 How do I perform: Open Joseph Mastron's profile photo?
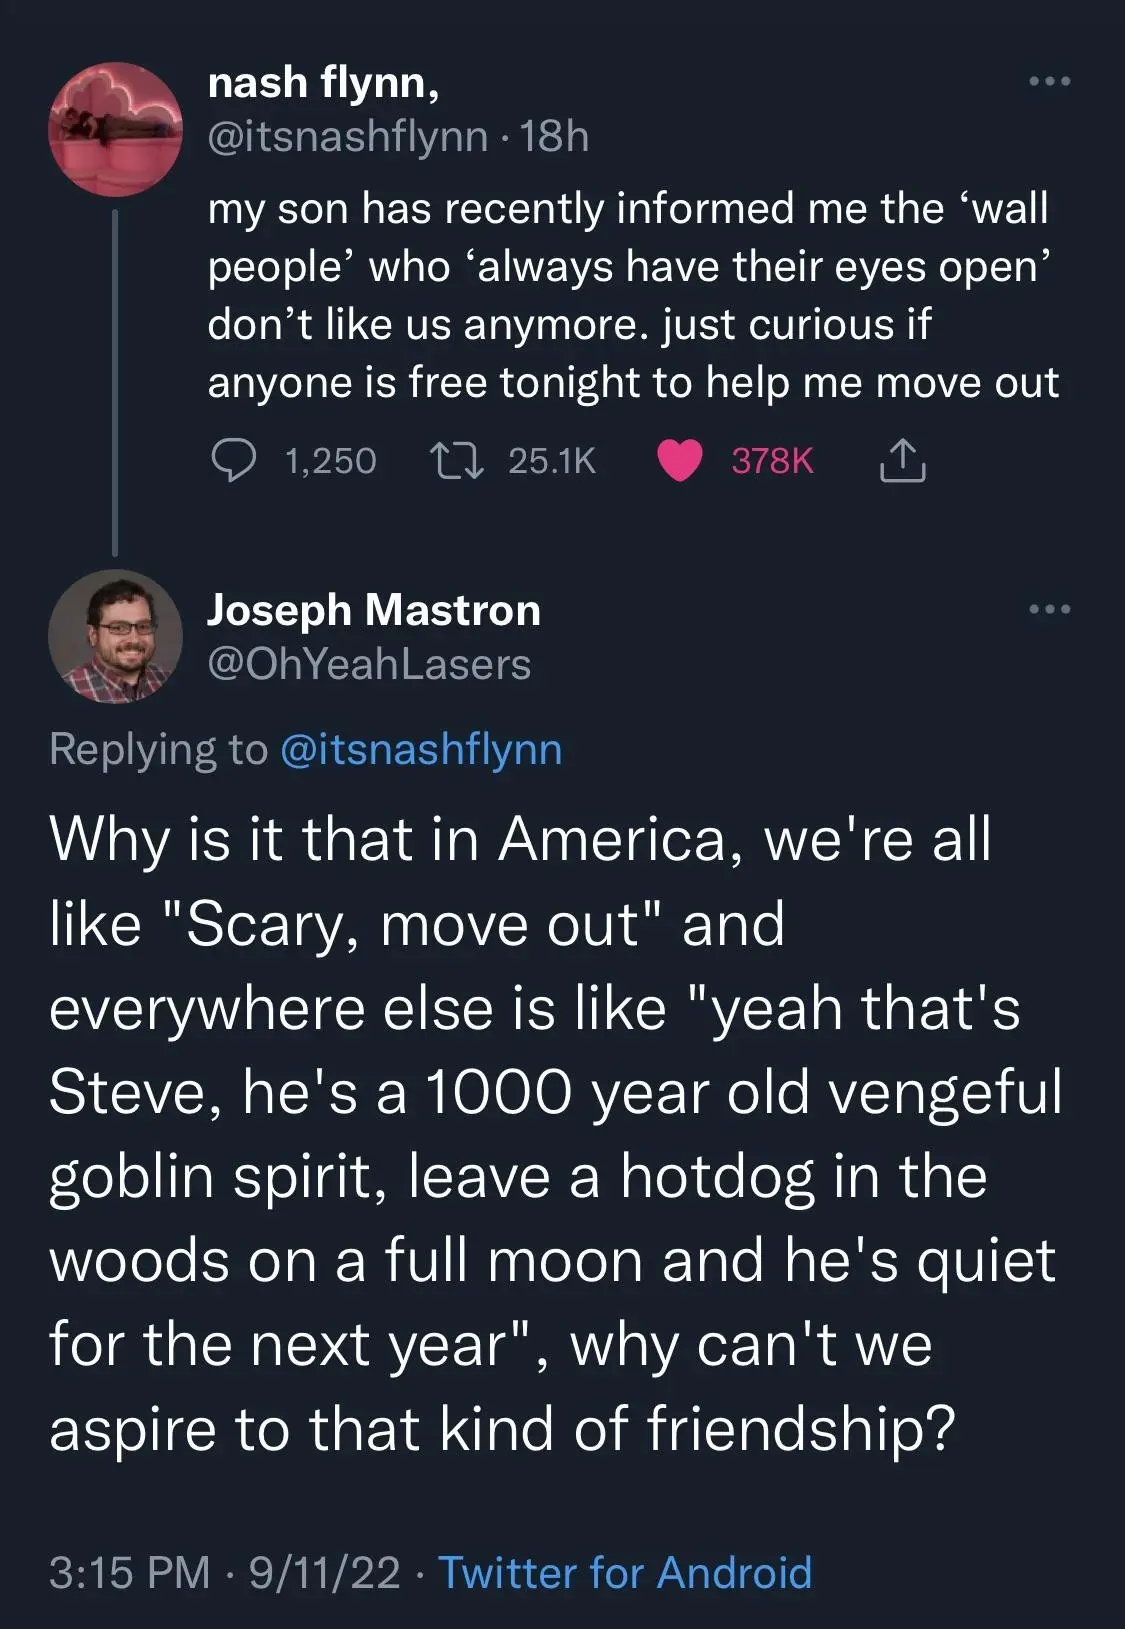115,636
